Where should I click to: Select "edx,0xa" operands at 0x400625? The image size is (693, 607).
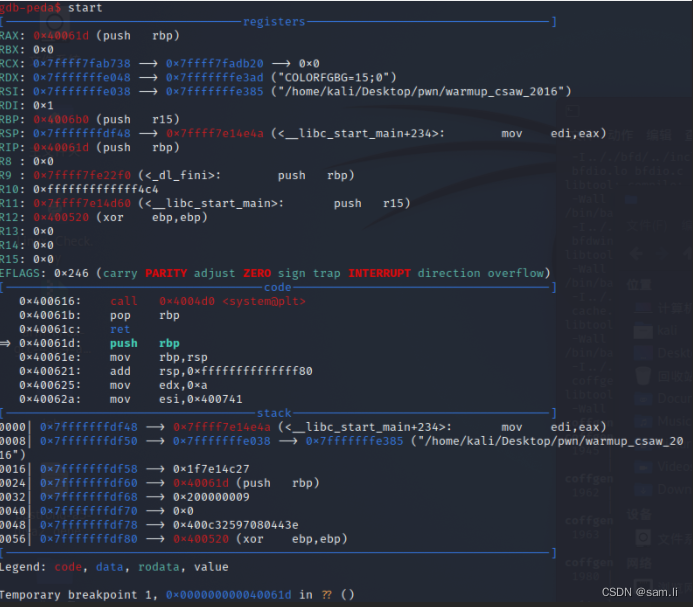[x=183, y=386]
